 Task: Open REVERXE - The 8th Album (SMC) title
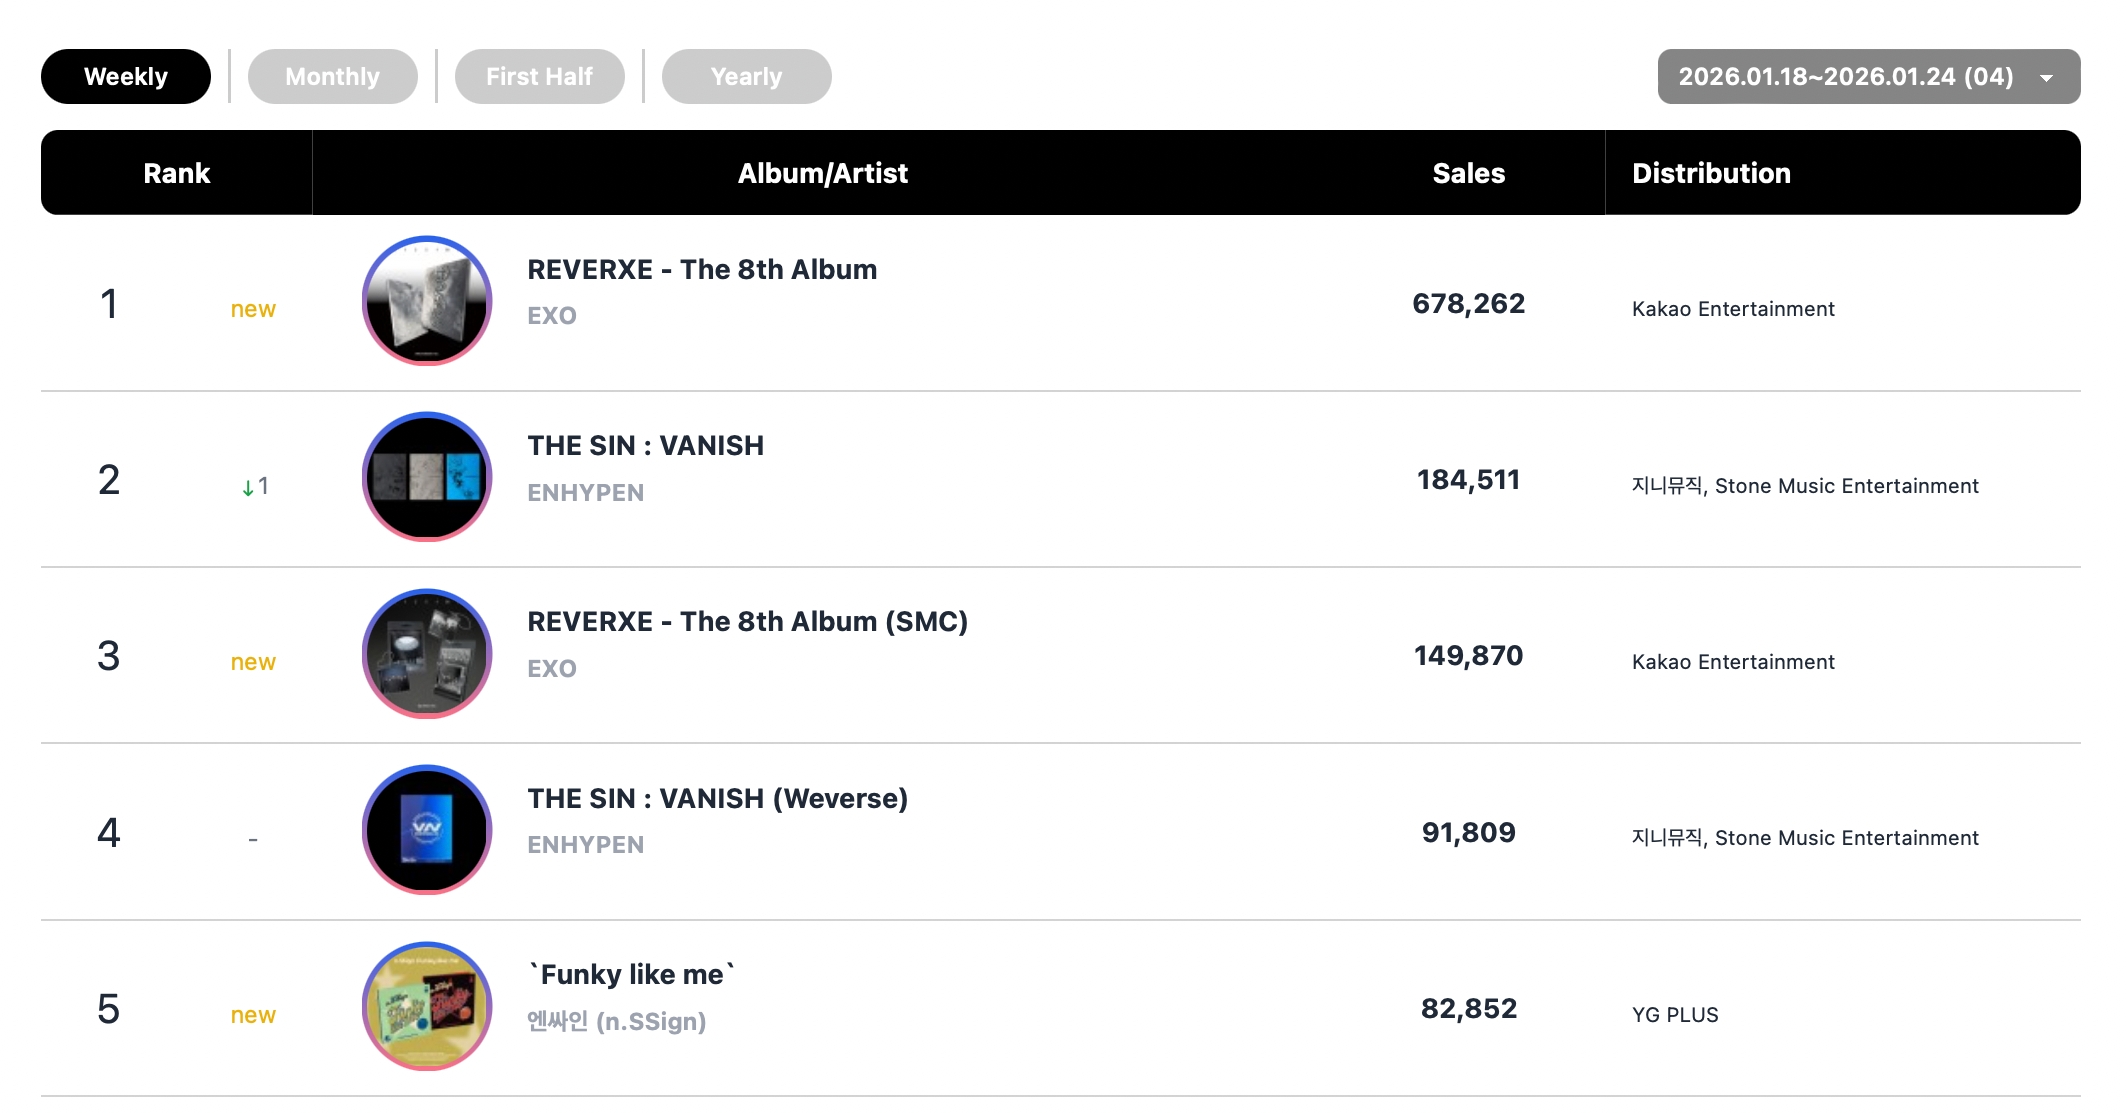[x=747, y=622]
